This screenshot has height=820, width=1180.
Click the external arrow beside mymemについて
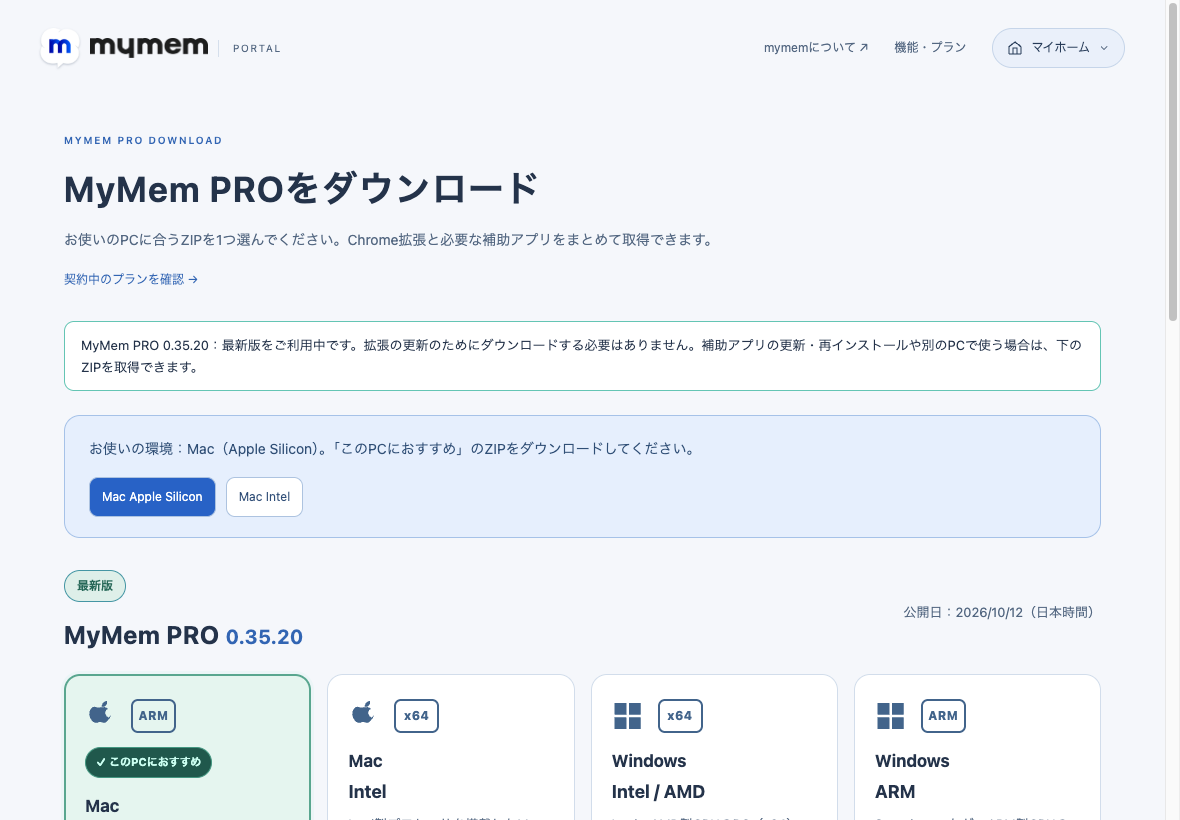coord(864,47)
